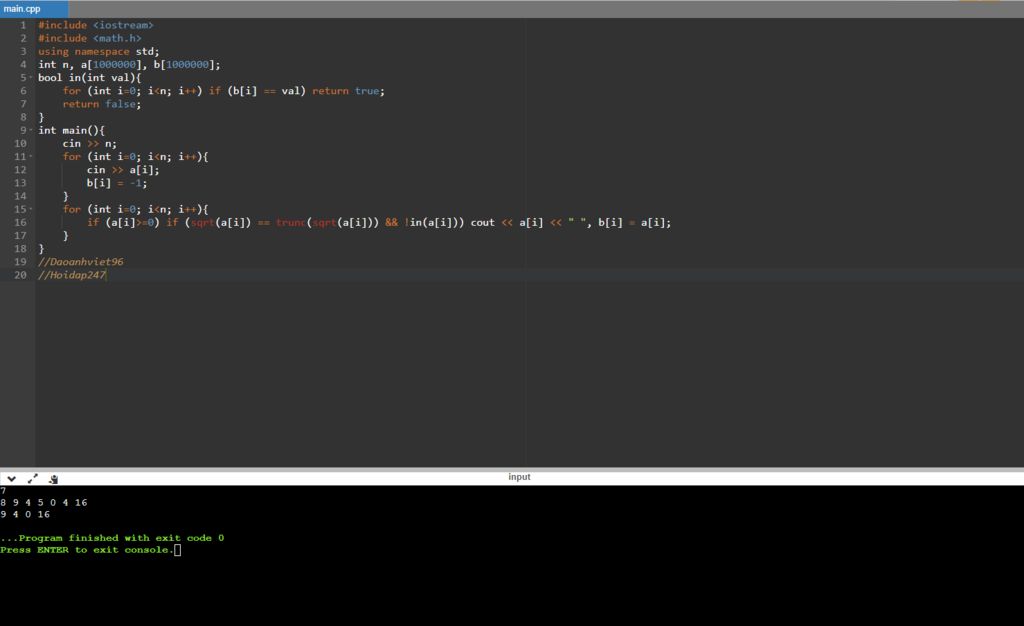Click 'Press ENTER to exit console.' prompt
This screenshot has height=626, width=1024.
point(88,550)
